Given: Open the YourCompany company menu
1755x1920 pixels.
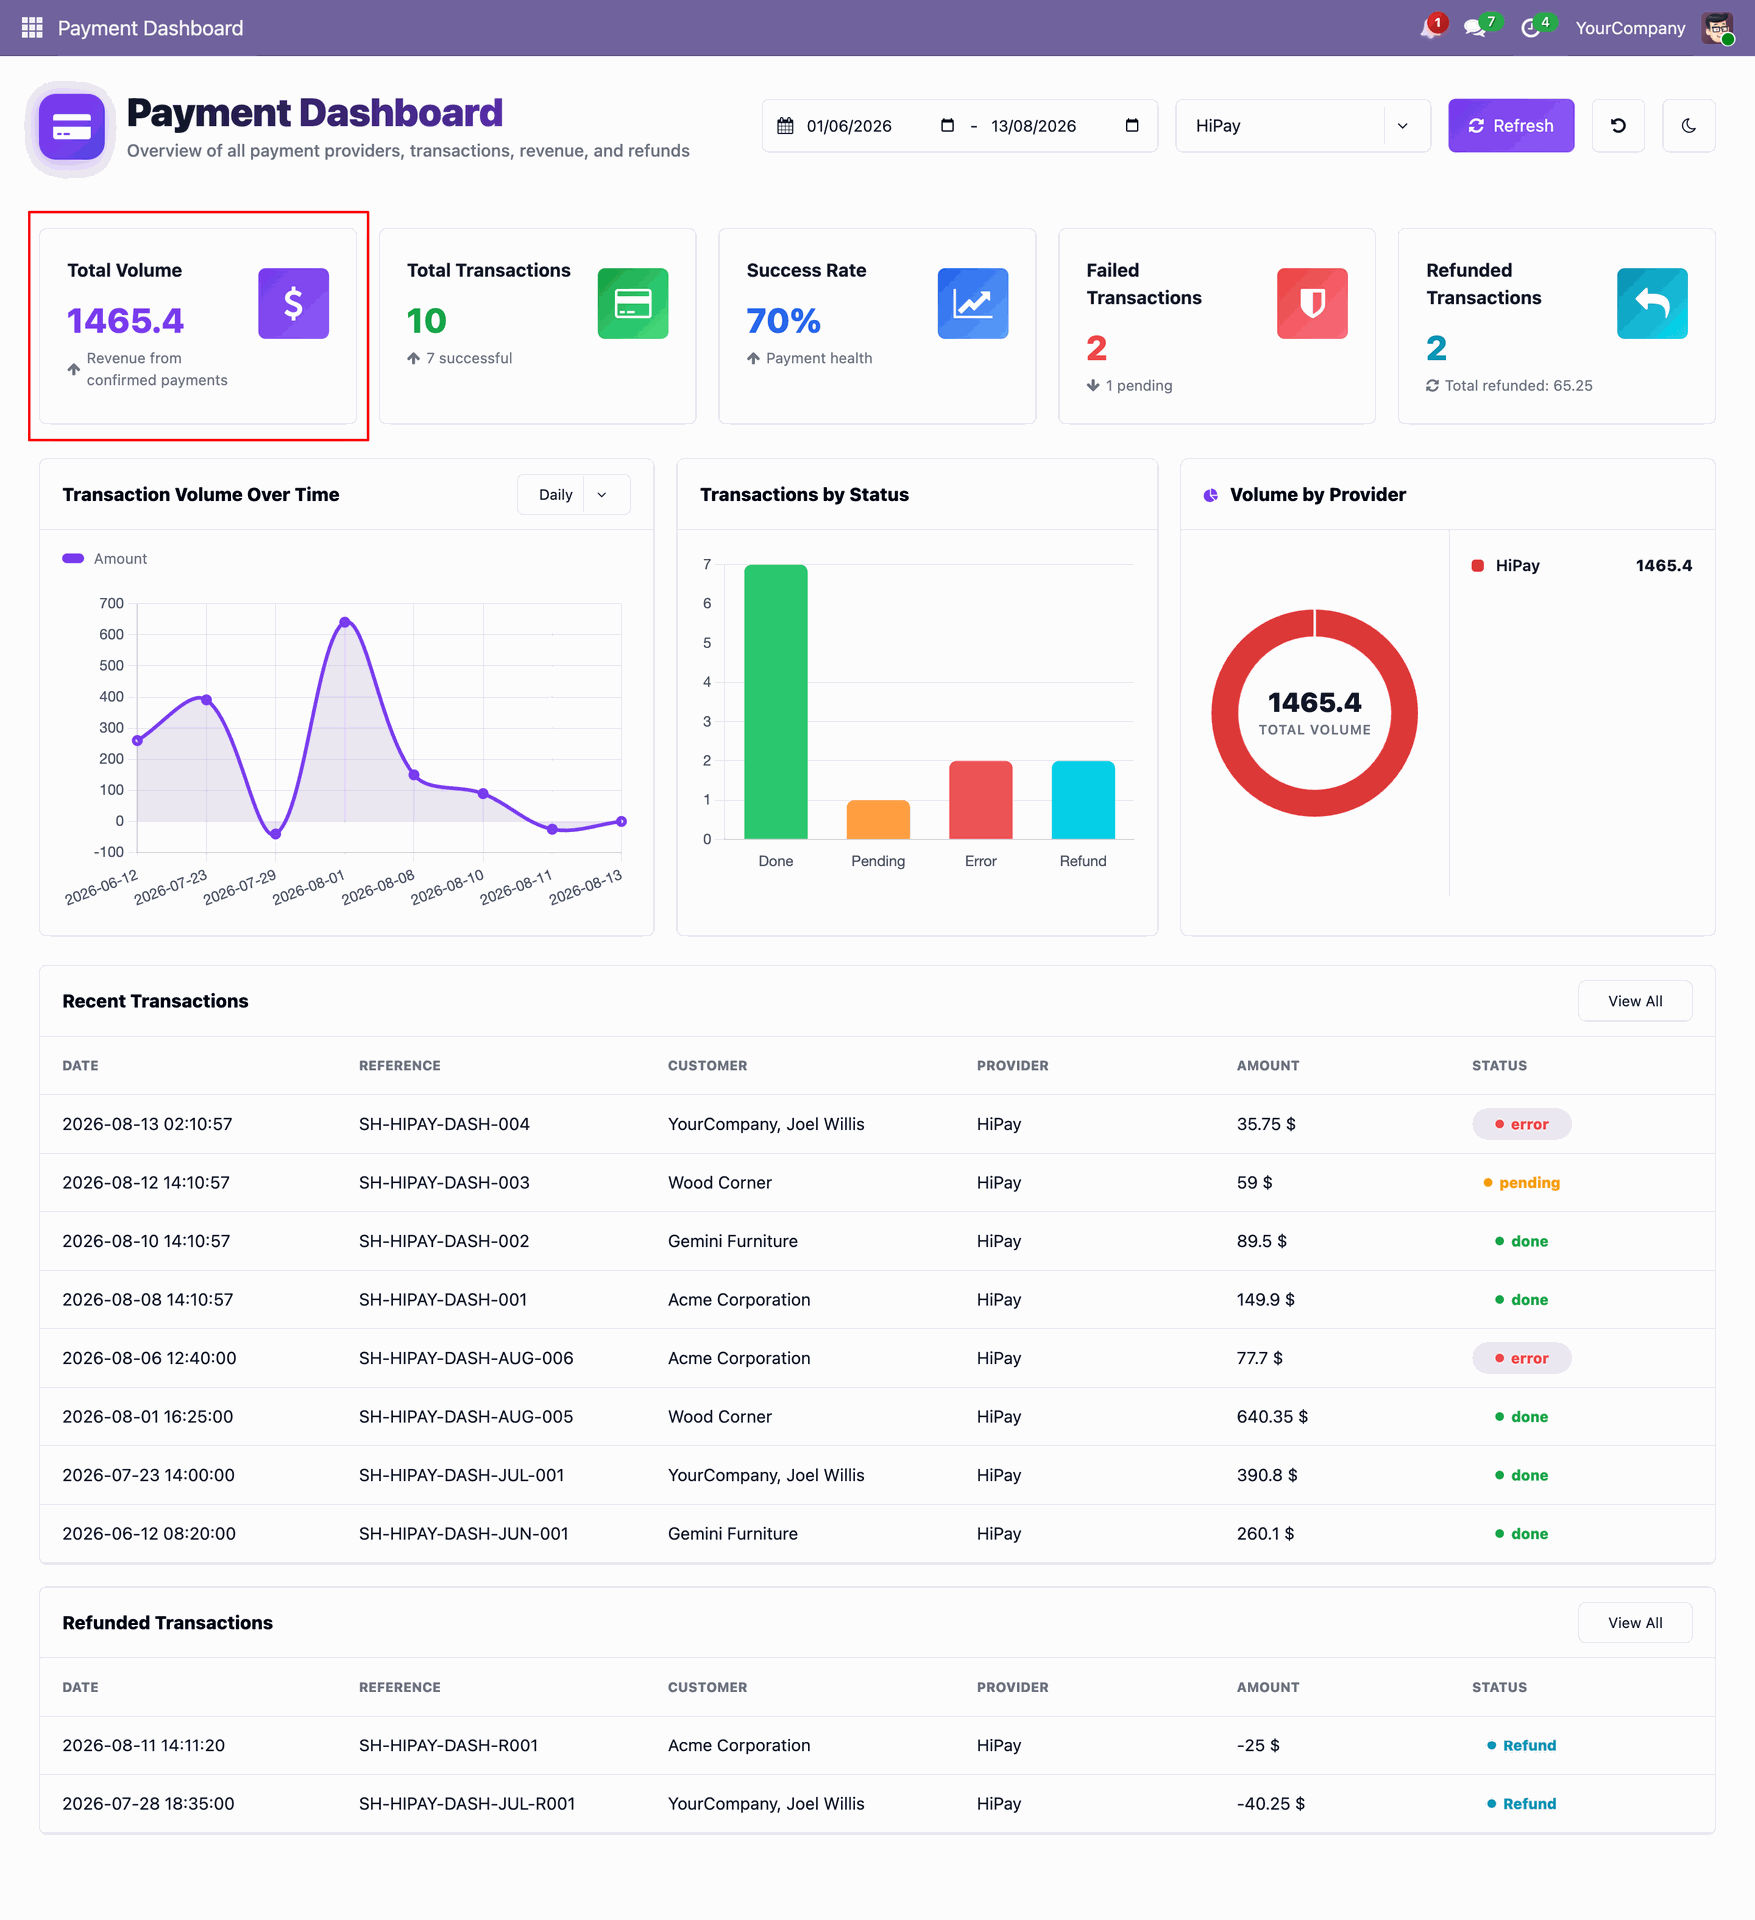Looking at the screenshot, I should tap(1630, 28).
